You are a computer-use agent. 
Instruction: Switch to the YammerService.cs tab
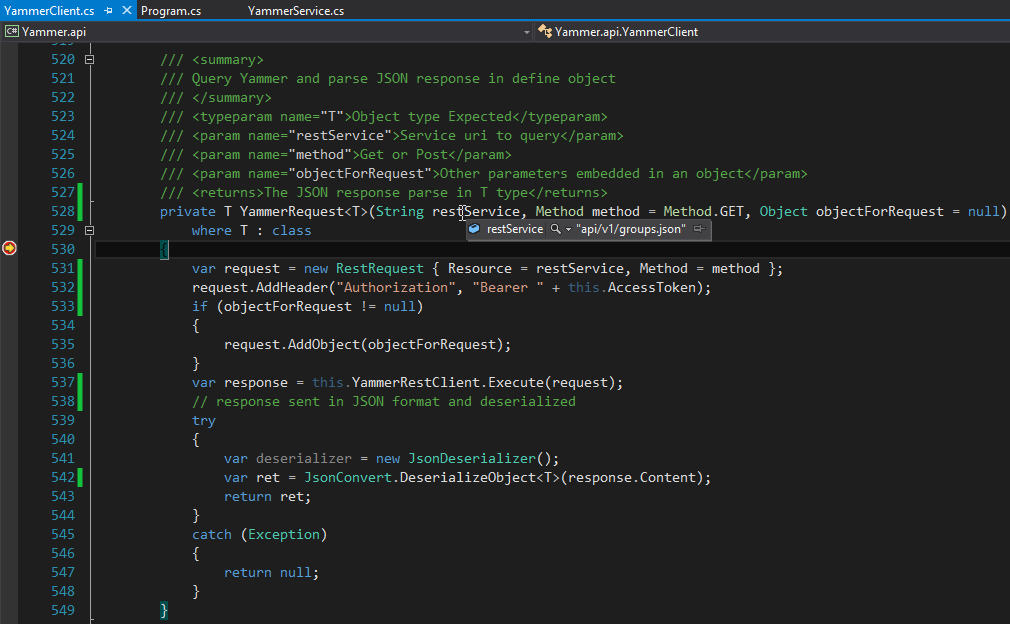pos(296,11)
